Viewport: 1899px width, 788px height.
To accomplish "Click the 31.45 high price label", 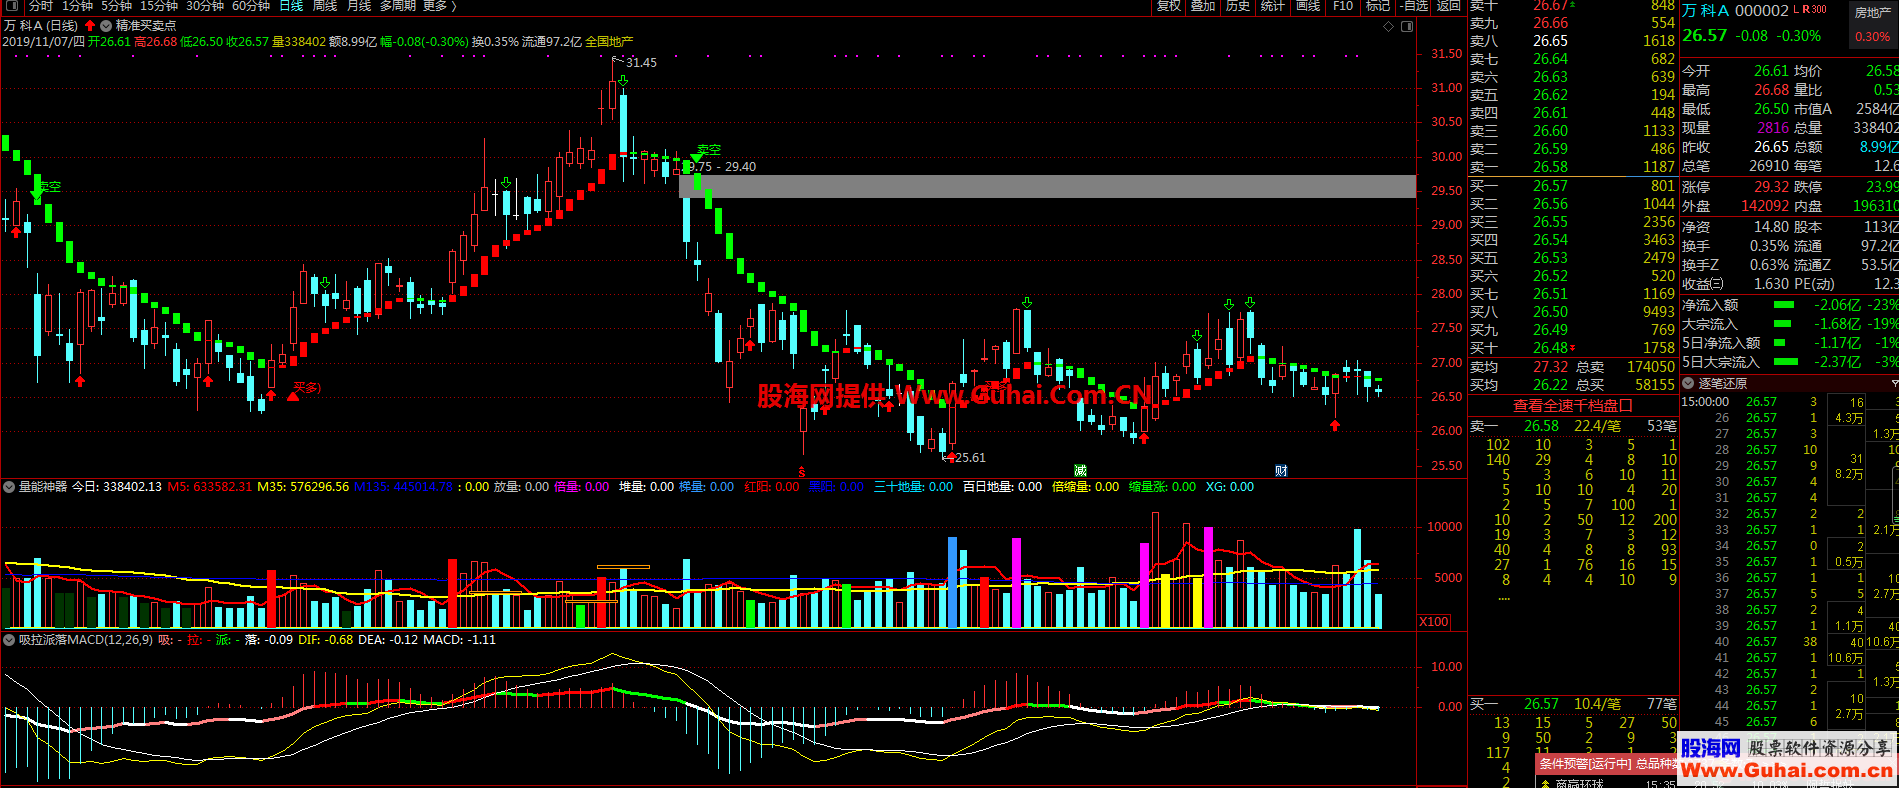I will click(x=641, y=63).
